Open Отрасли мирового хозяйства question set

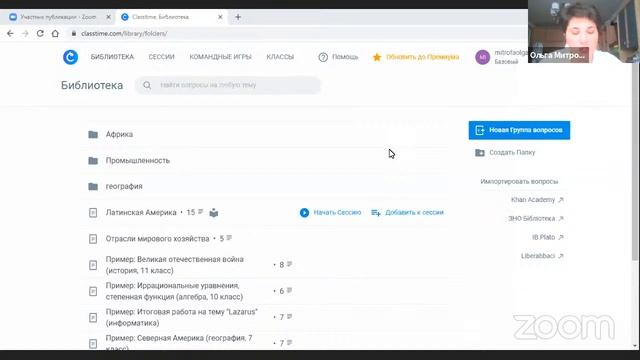tap(157, 239)
